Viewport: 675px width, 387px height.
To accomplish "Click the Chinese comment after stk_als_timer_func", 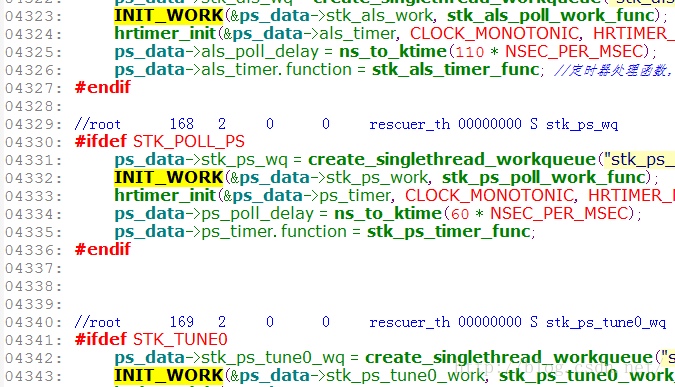I will [x=613, y=70].
